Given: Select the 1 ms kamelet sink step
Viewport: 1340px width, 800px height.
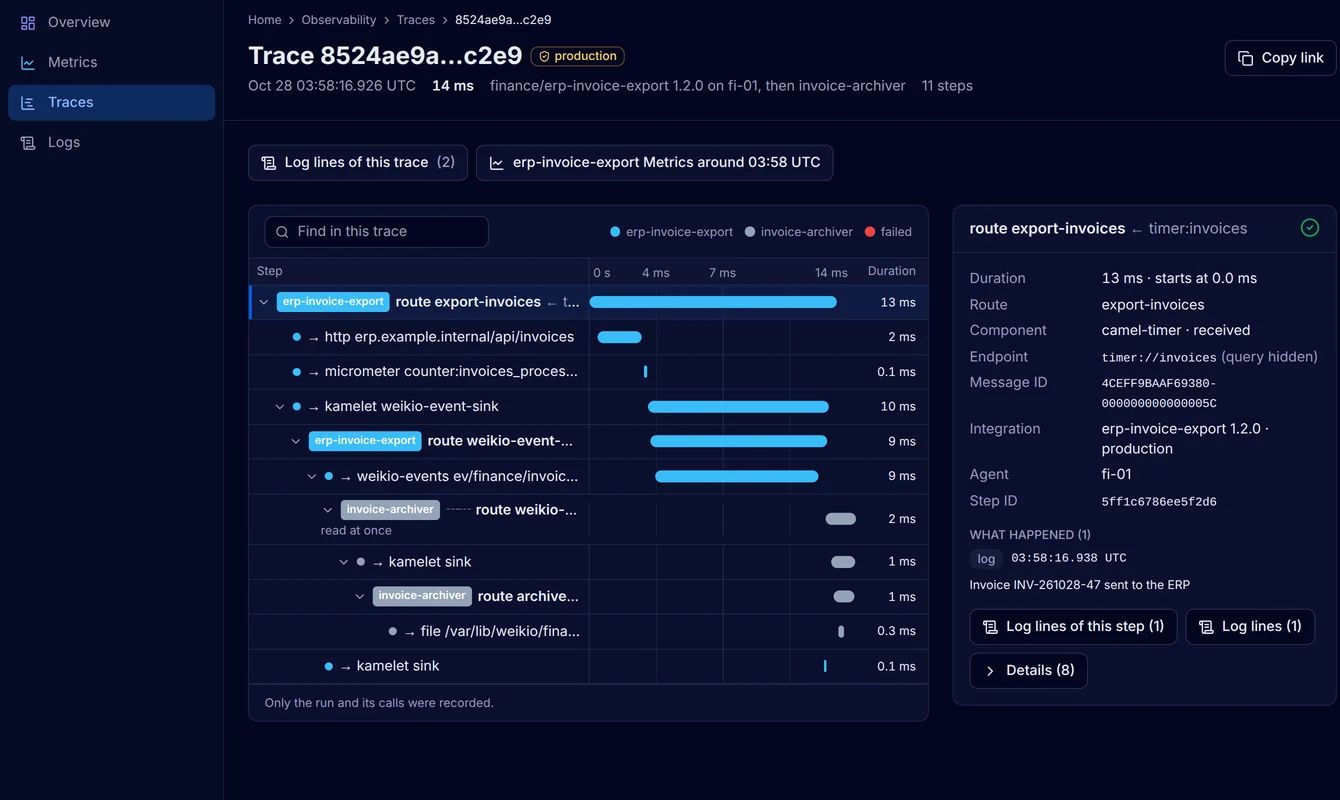Looking at the screenshot, I should 588,562.
